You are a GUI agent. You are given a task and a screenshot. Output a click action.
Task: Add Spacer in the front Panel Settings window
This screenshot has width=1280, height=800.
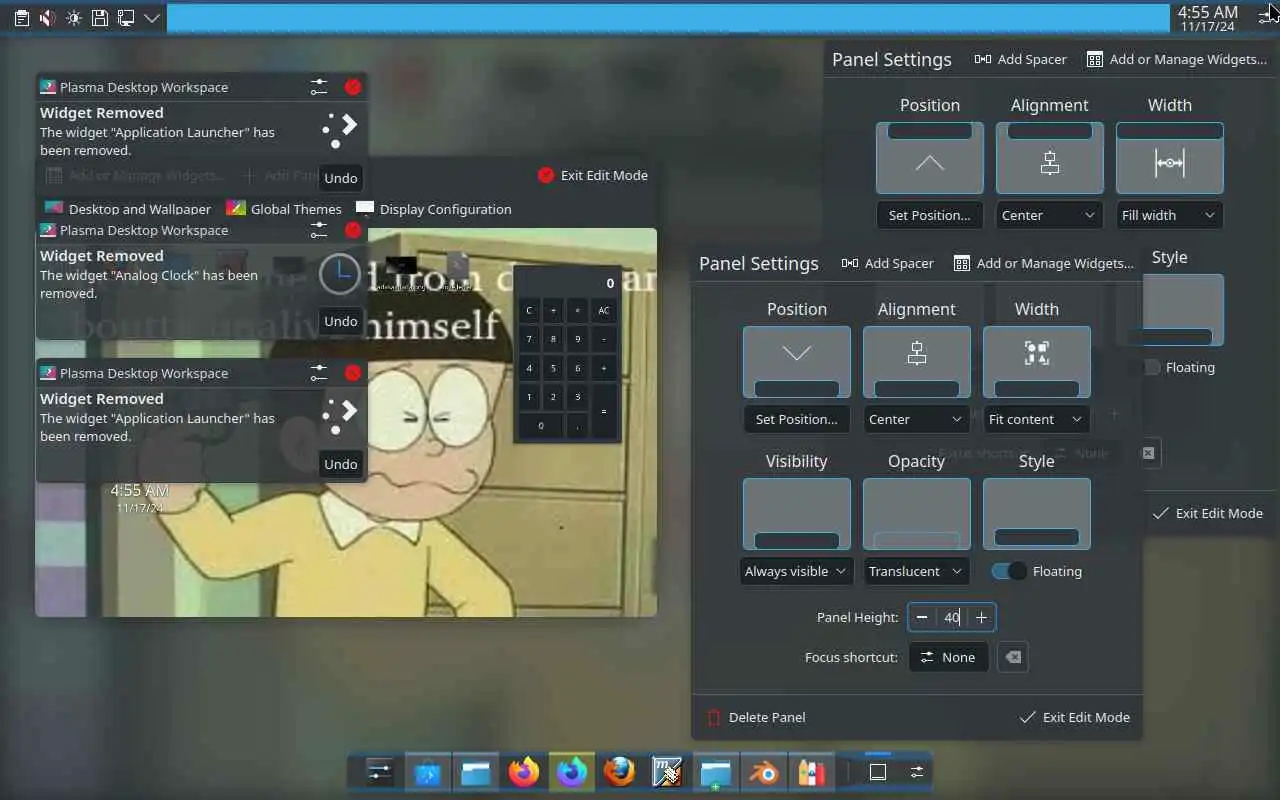pyautogui.click(x=887, y=263)
